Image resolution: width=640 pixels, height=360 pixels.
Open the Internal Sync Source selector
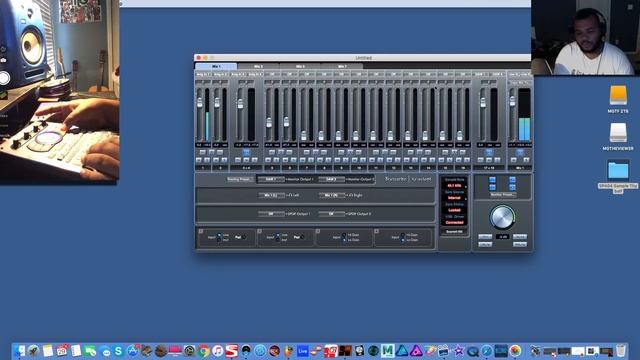click(x=454, y=198)
